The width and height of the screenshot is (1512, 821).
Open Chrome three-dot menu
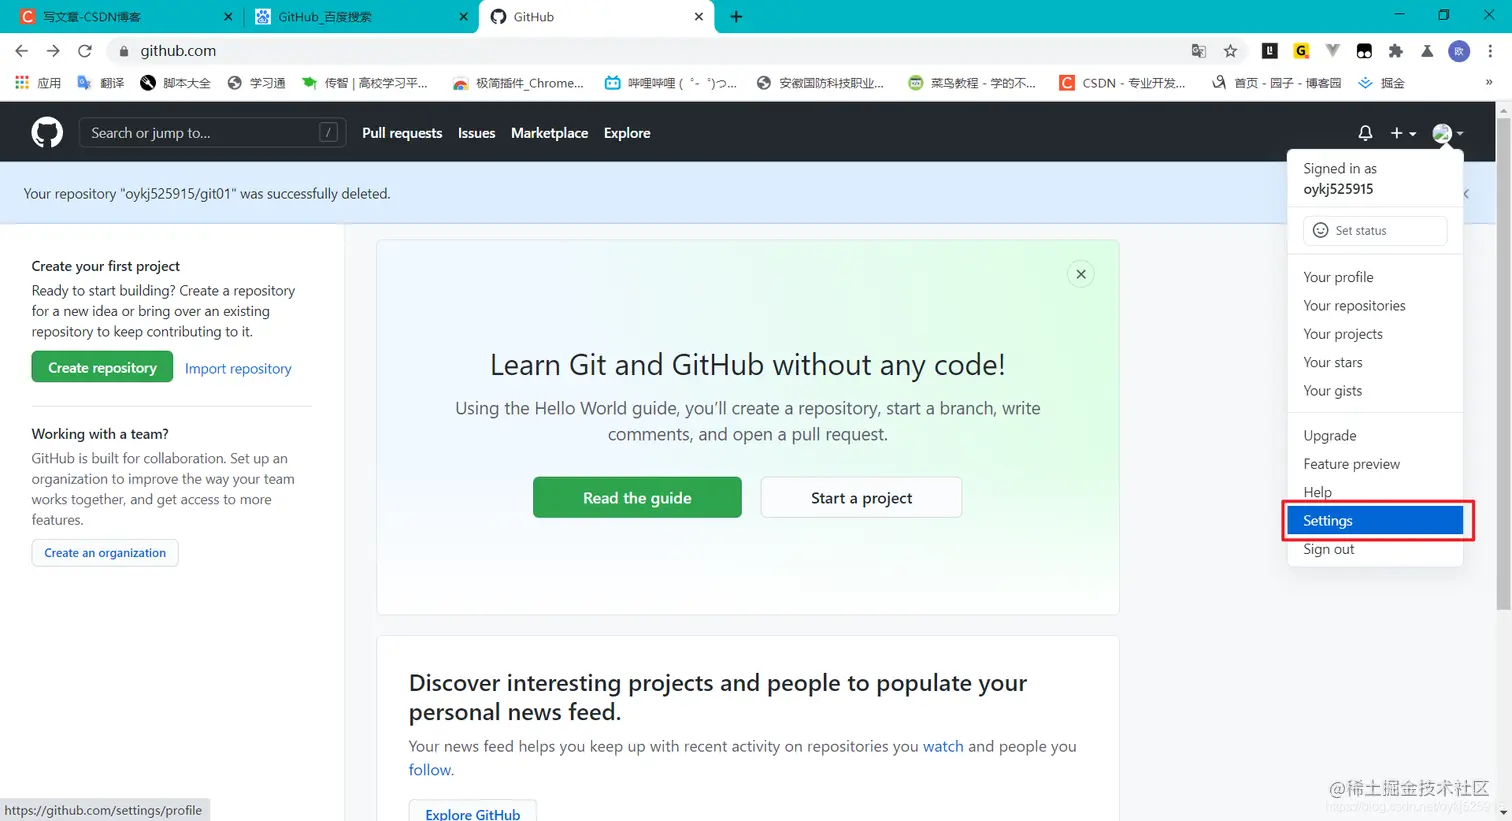[1490, 51]
